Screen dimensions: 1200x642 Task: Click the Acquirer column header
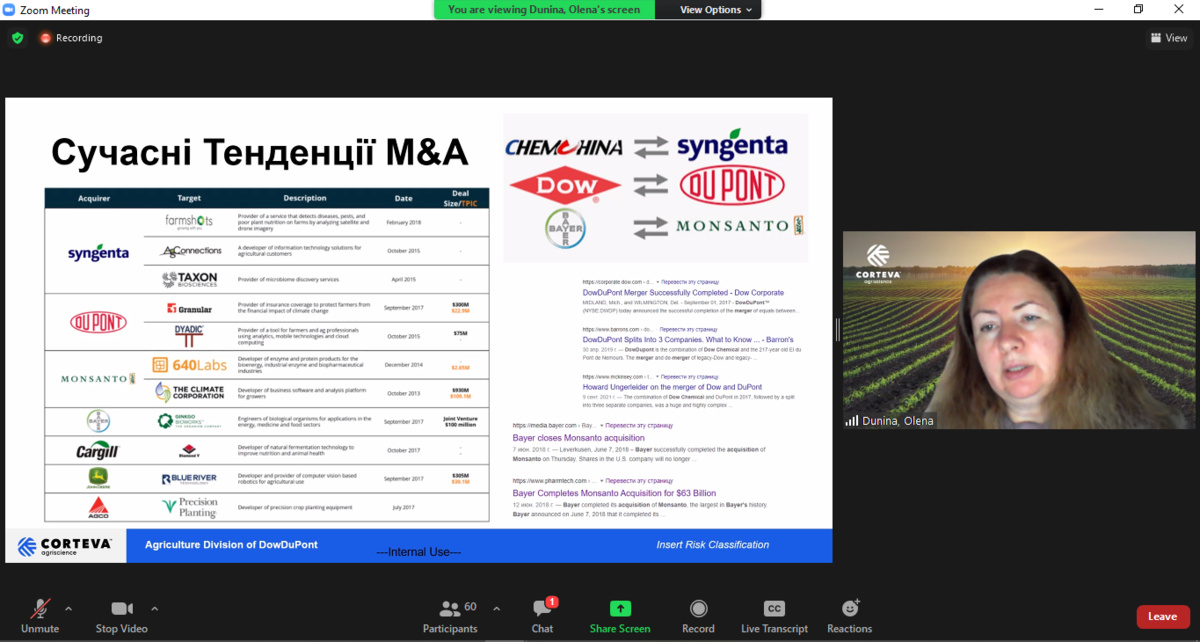click(x=93, y=198)
